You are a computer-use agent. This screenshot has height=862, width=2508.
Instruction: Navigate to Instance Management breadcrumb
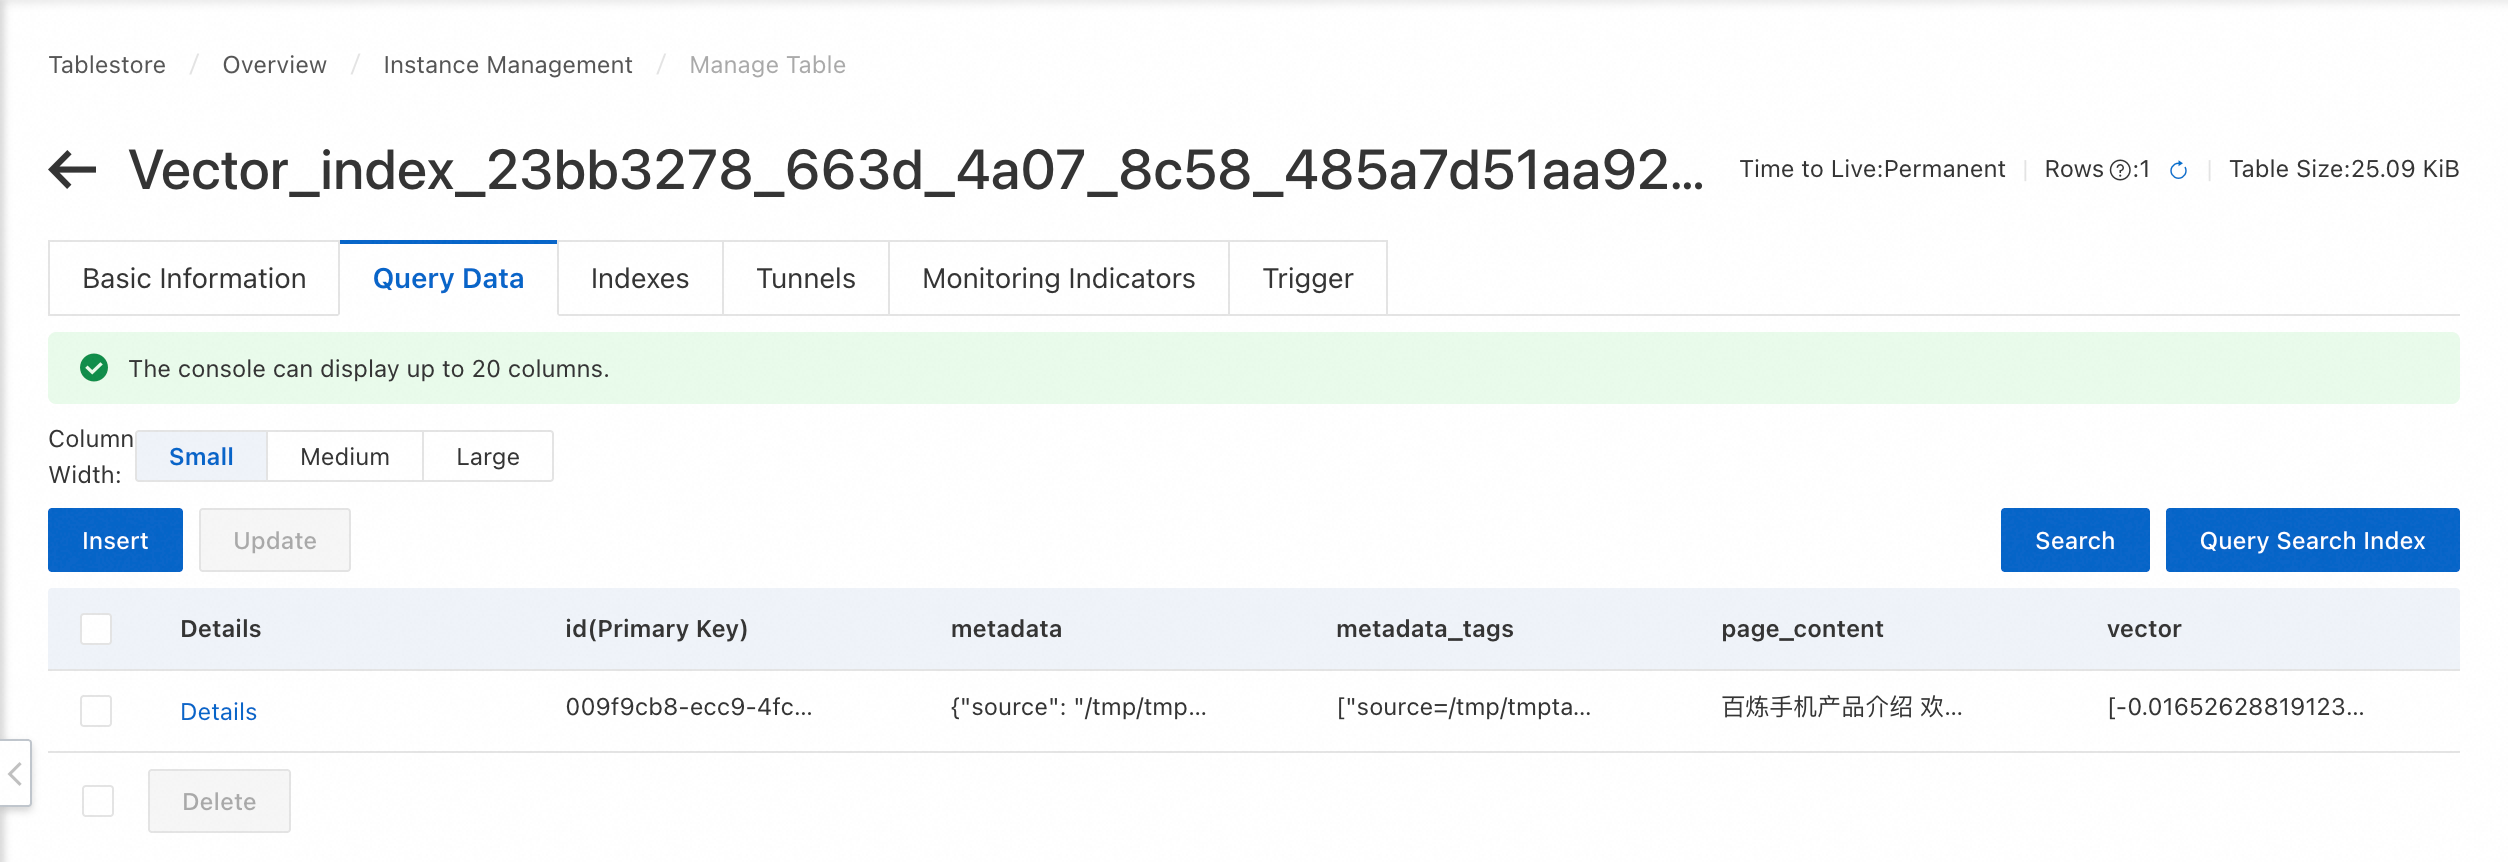(507, 65)
